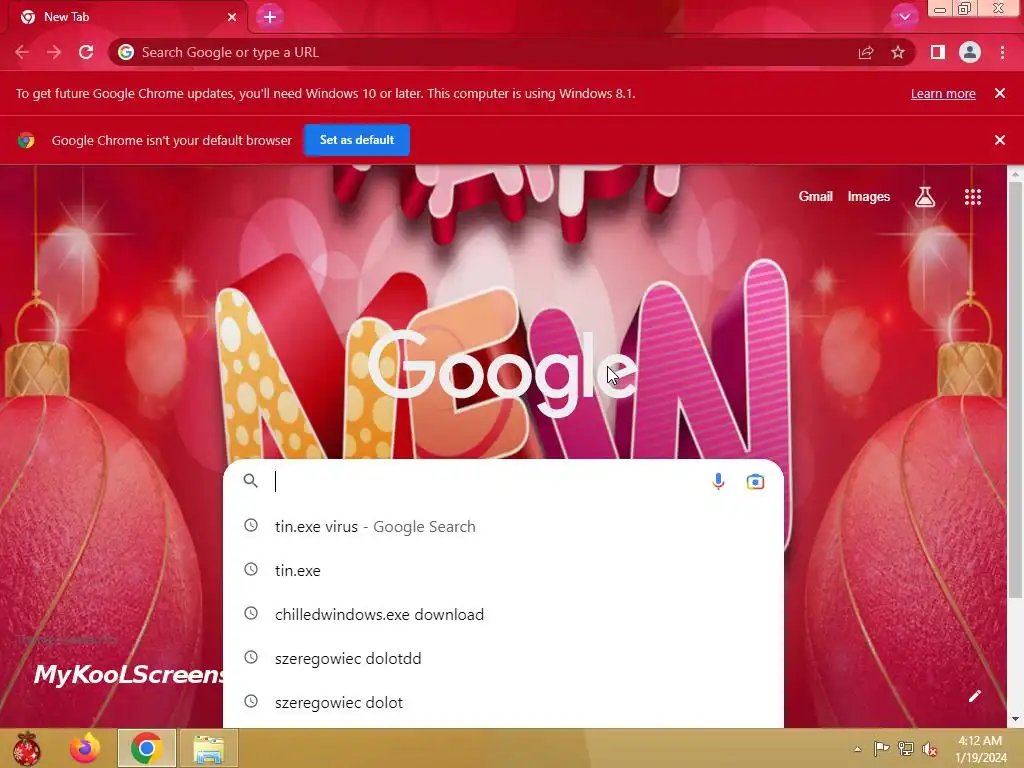Click clock icon beside chilledwindows.exe download
1024x768 pixels.
point(251,613)
